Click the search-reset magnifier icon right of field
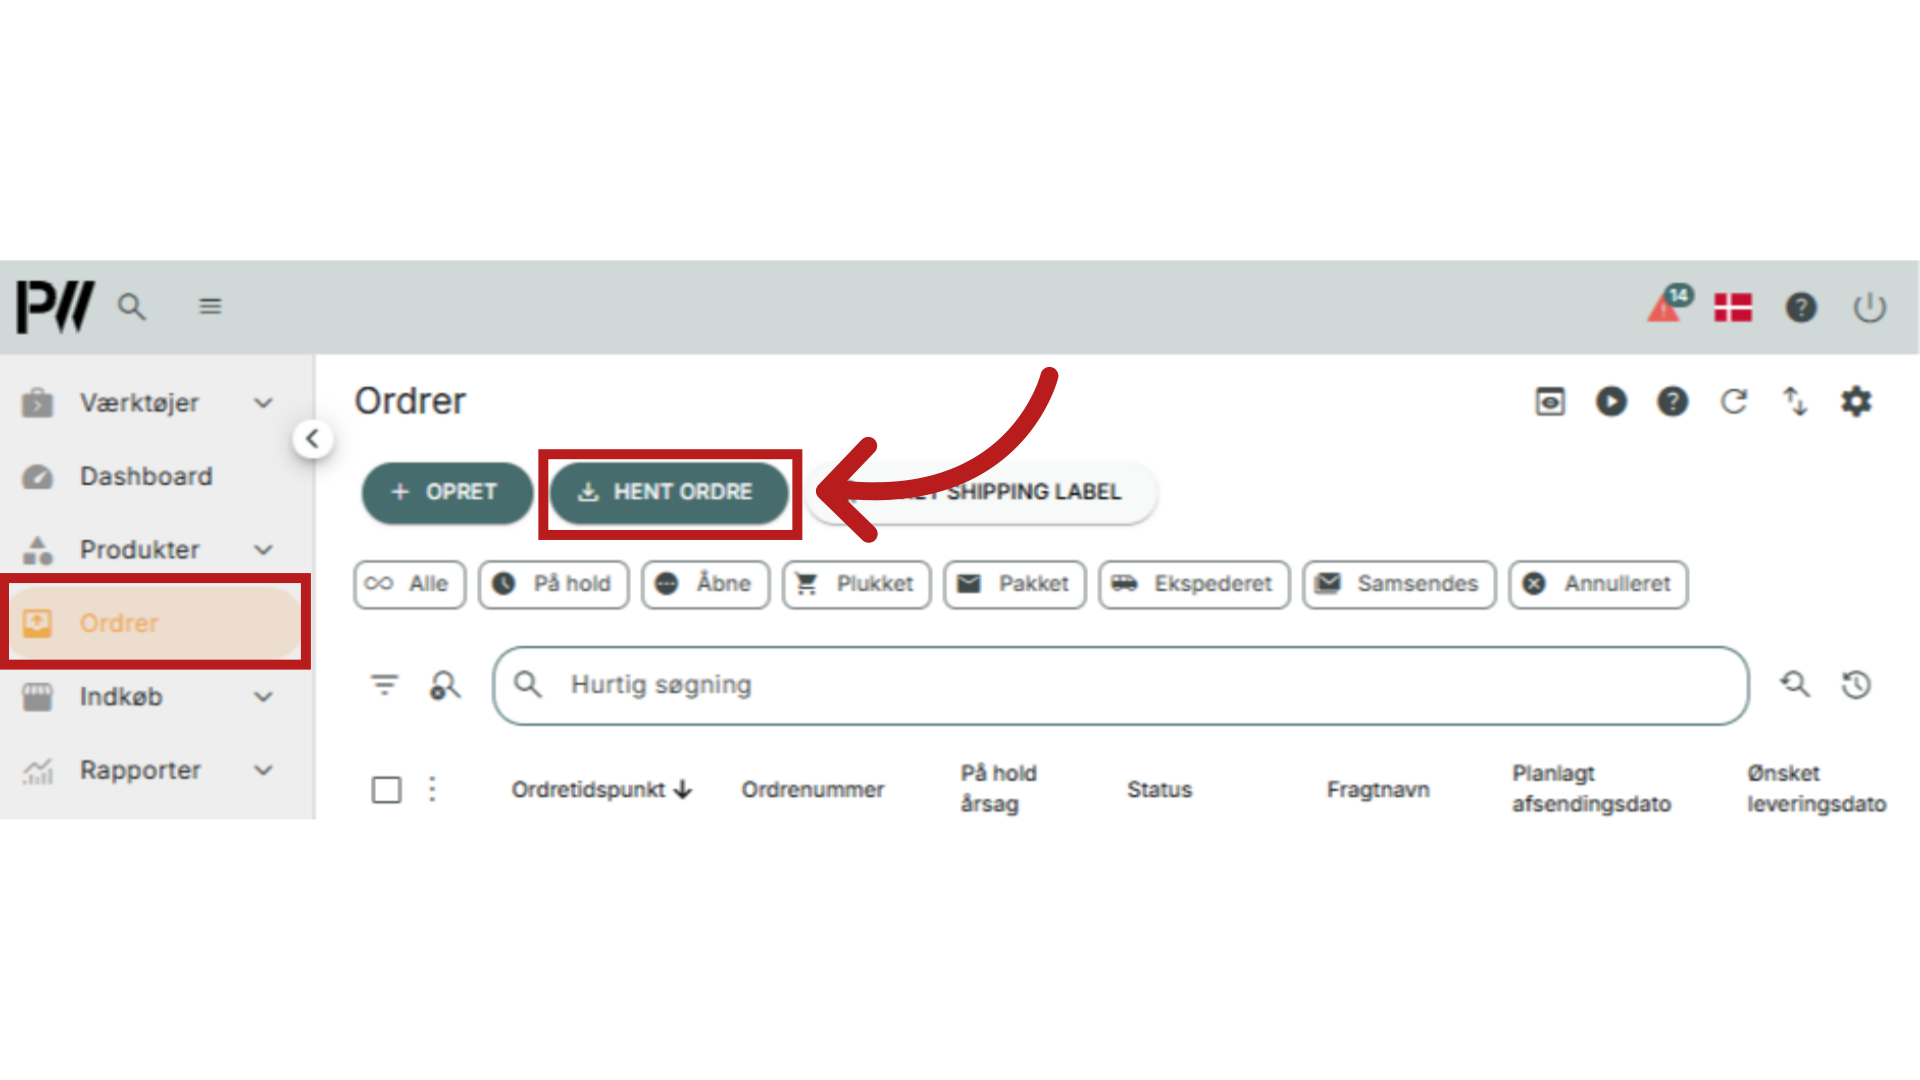The width and height of the screenshot is (1920, 1080). 1795,685
